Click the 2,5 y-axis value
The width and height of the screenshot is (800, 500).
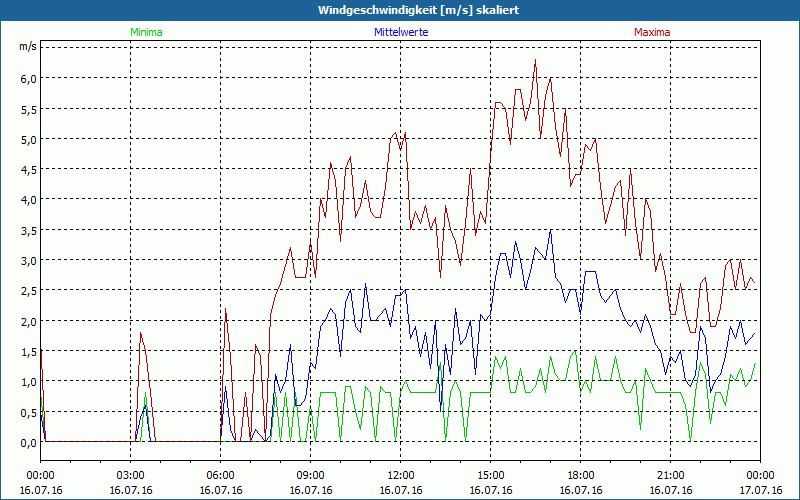click(x=29, y=291)
